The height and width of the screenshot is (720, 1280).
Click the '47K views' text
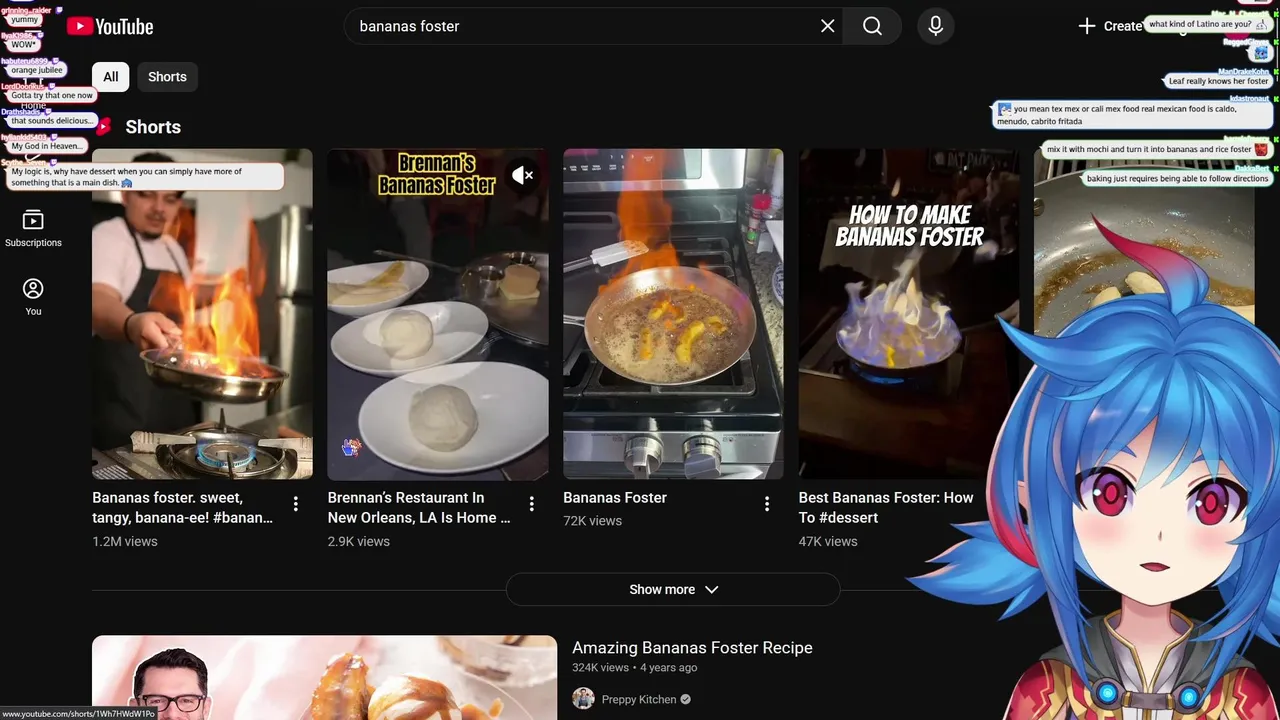pos(828,541)
